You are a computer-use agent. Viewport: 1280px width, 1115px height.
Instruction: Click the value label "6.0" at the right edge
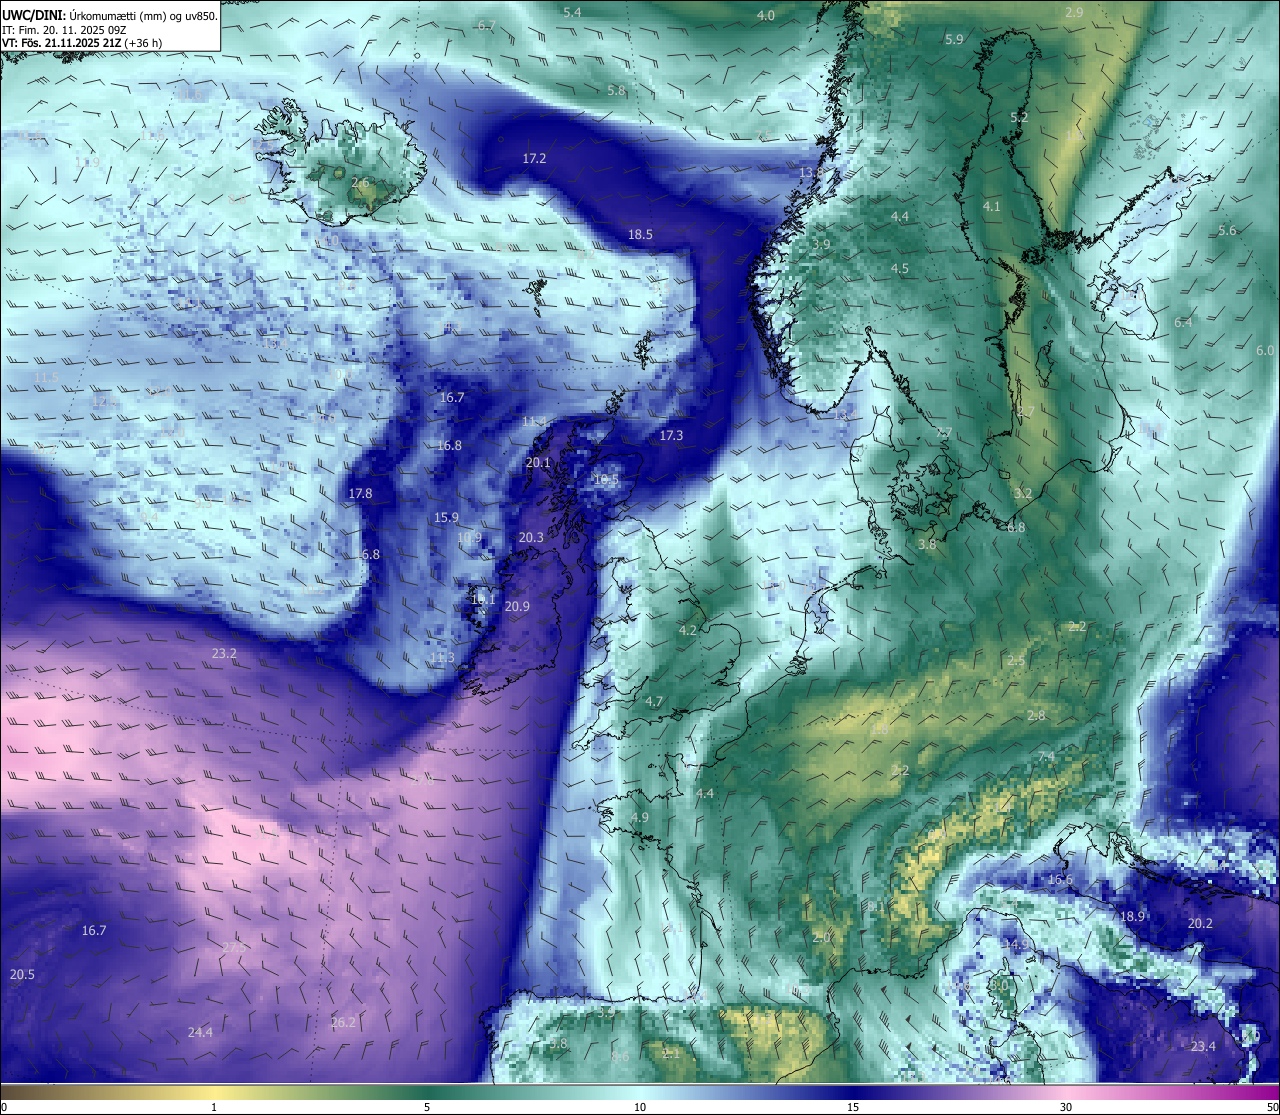pyautogui.click(x=1265, y=351)
